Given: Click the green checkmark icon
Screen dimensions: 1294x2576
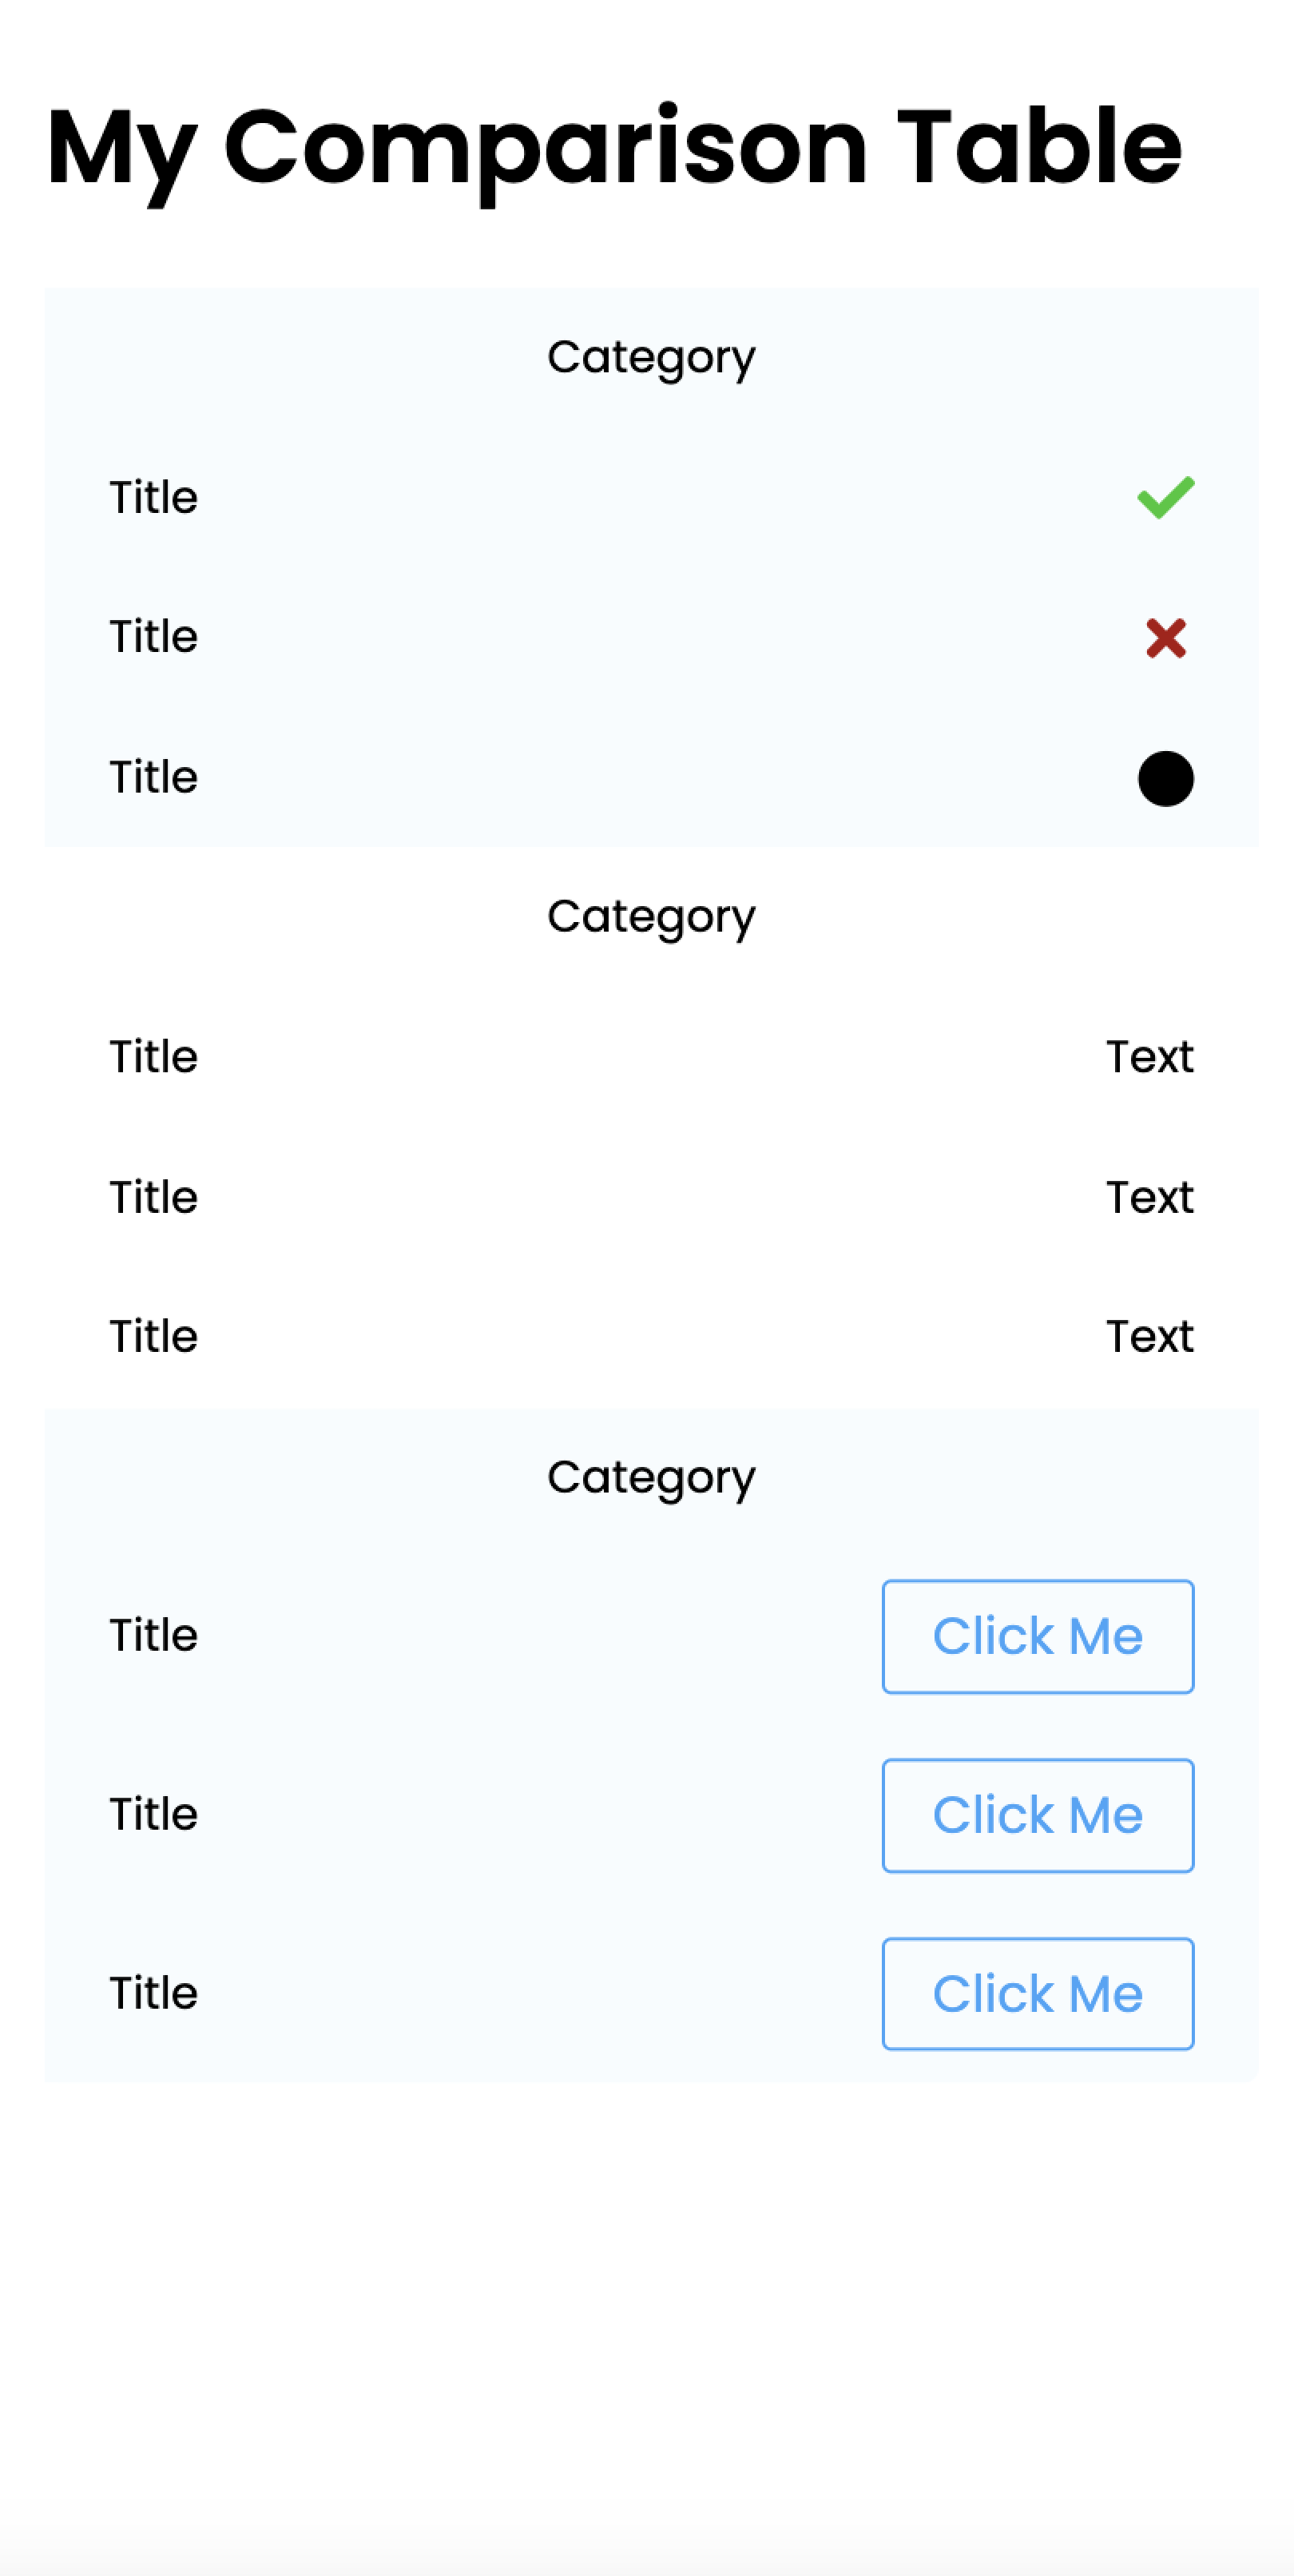Looking at the screenshot, I should click(x=1165, y=497).
